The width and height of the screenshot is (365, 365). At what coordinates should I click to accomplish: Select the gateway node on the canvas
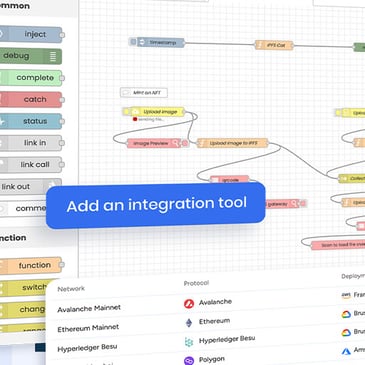282,203
